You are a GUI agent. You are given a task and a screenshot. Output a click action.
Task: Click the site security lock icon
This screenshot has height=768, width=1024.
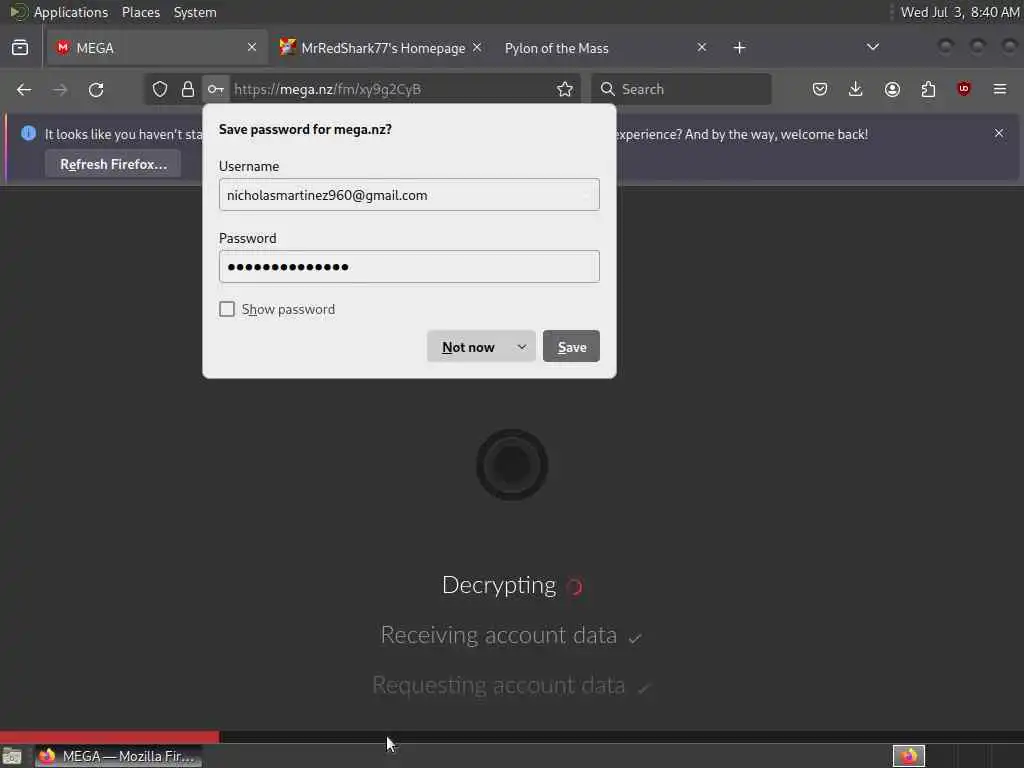click(x=187, y=89)
